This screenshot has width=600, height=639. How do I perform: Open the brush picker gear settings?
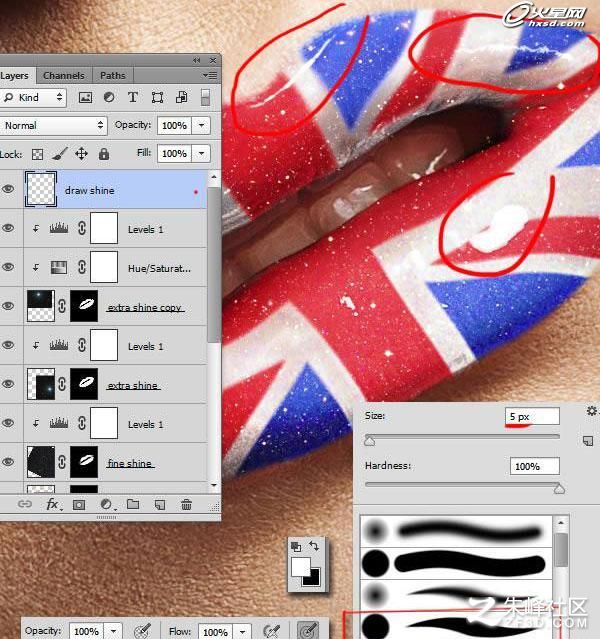click(592, 410)
